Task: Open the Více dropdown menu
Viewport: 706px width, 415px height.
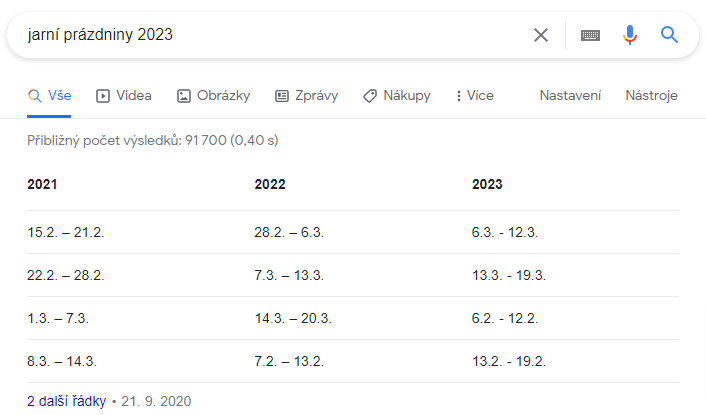Action: 475,95
